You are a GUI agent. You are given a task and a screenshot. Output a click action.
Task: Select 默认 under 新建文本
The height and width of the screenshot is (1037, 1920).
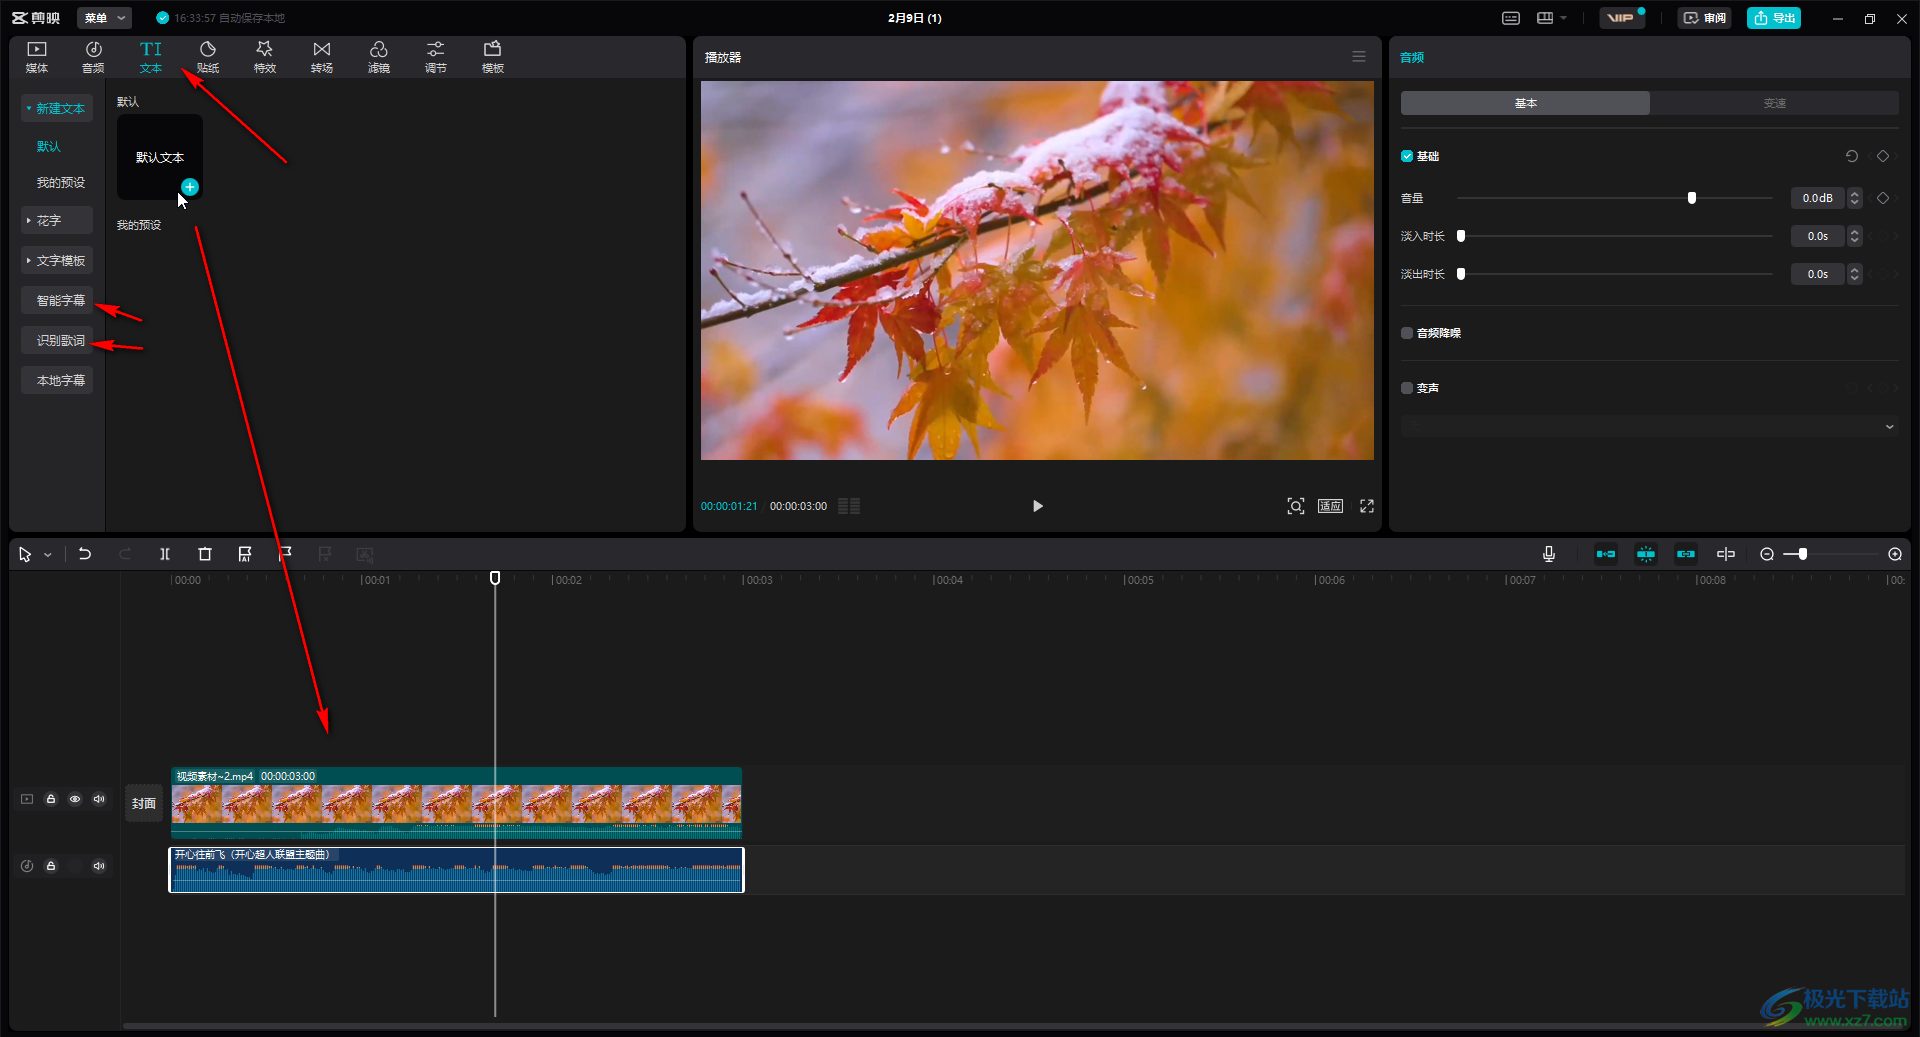(x=49, y=146)
